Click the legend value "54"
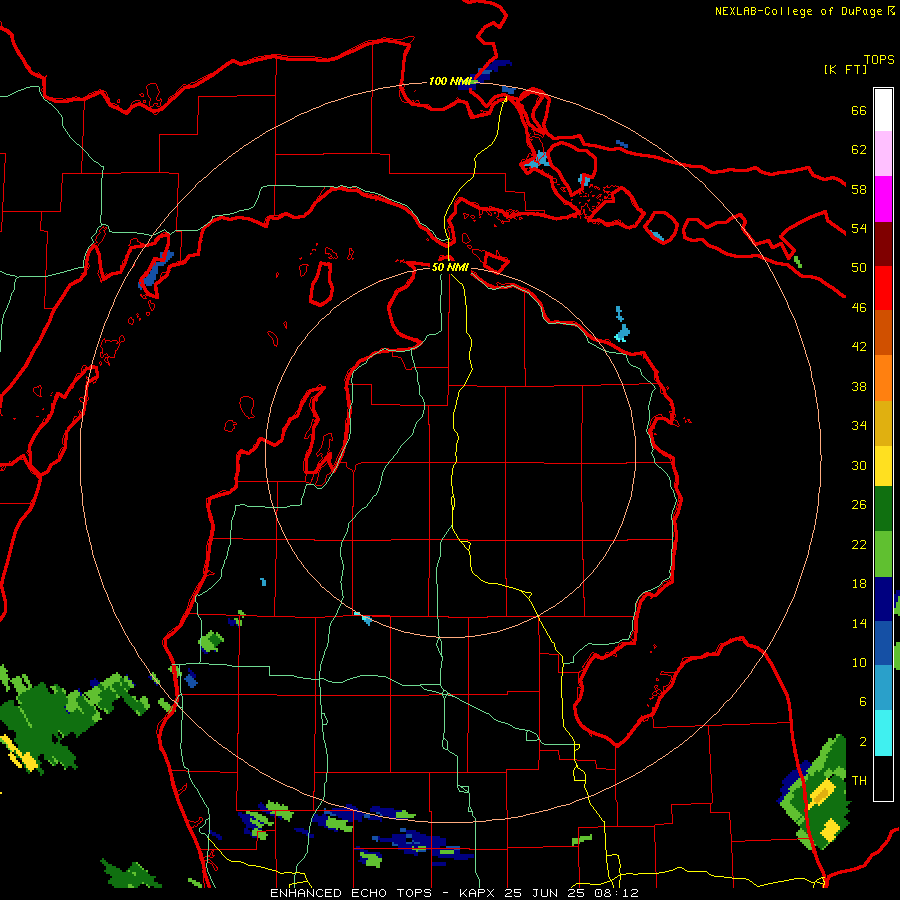 (x=859, y=228)
